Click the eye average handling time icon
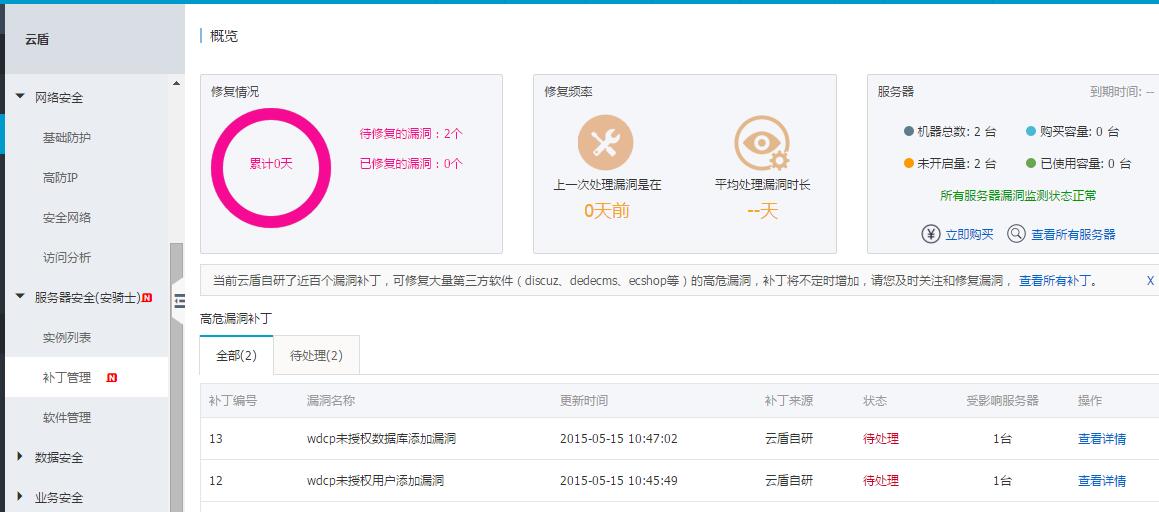The height and width of the screenshot is (512, 1159). point(762,143)
